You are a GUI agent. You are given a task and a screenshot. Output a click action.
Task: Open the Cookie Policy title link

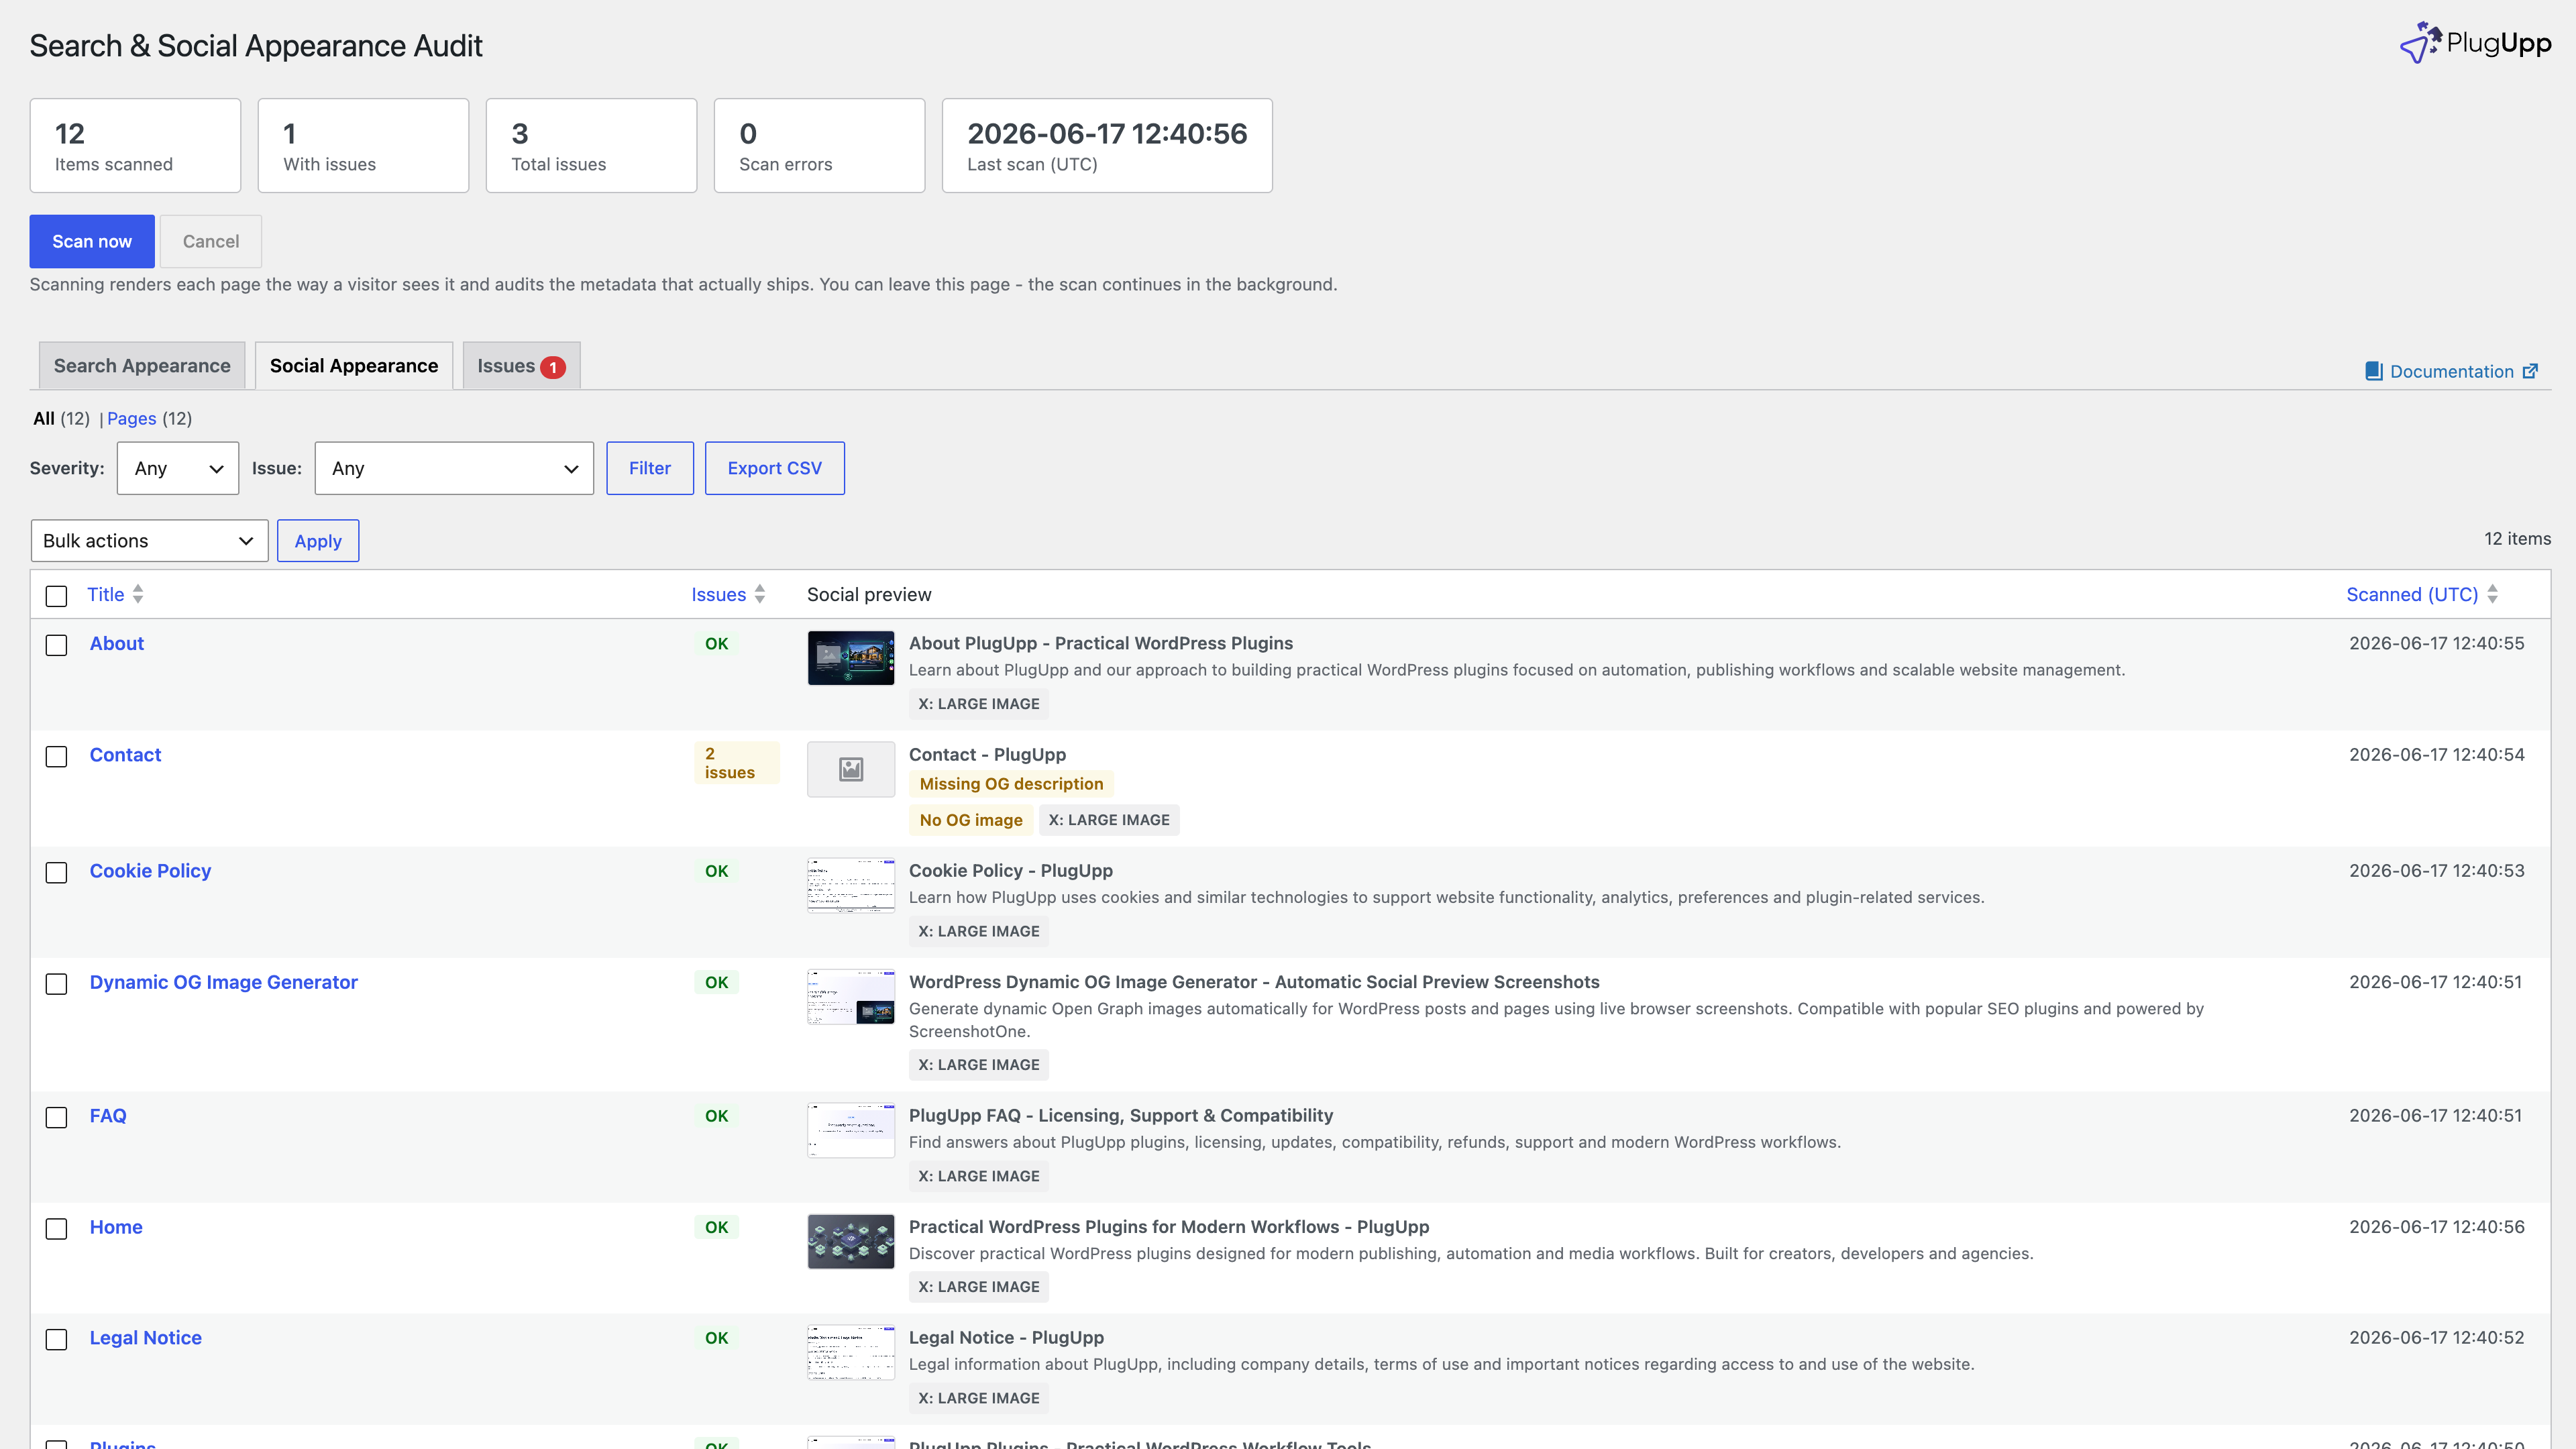click(150, 870)
